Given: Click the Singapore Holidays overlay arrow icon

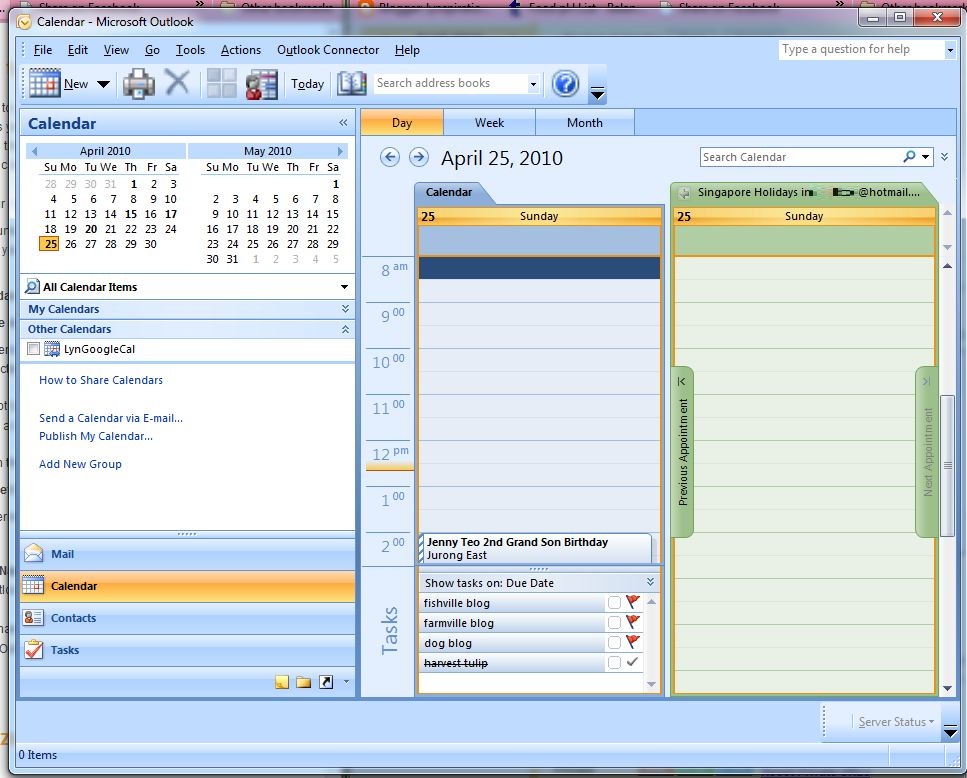Looking at the screenshot, I should click(x=684, y=193).
